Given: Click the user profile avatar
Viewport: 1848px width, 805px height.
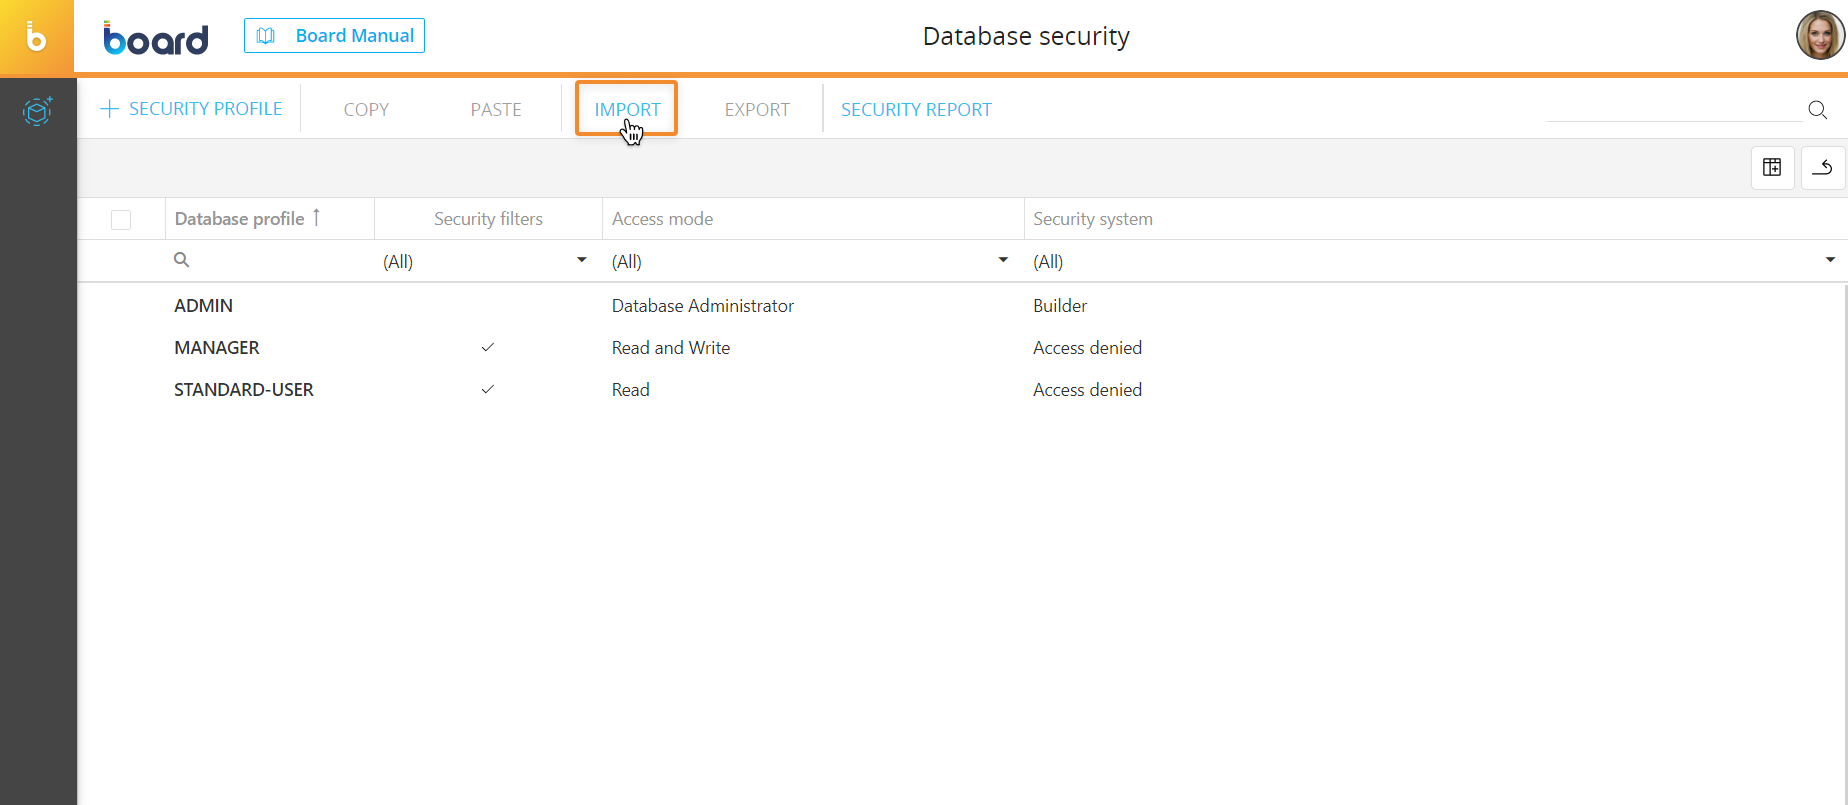Looking at the screenshot, I should pos(1819,36).
